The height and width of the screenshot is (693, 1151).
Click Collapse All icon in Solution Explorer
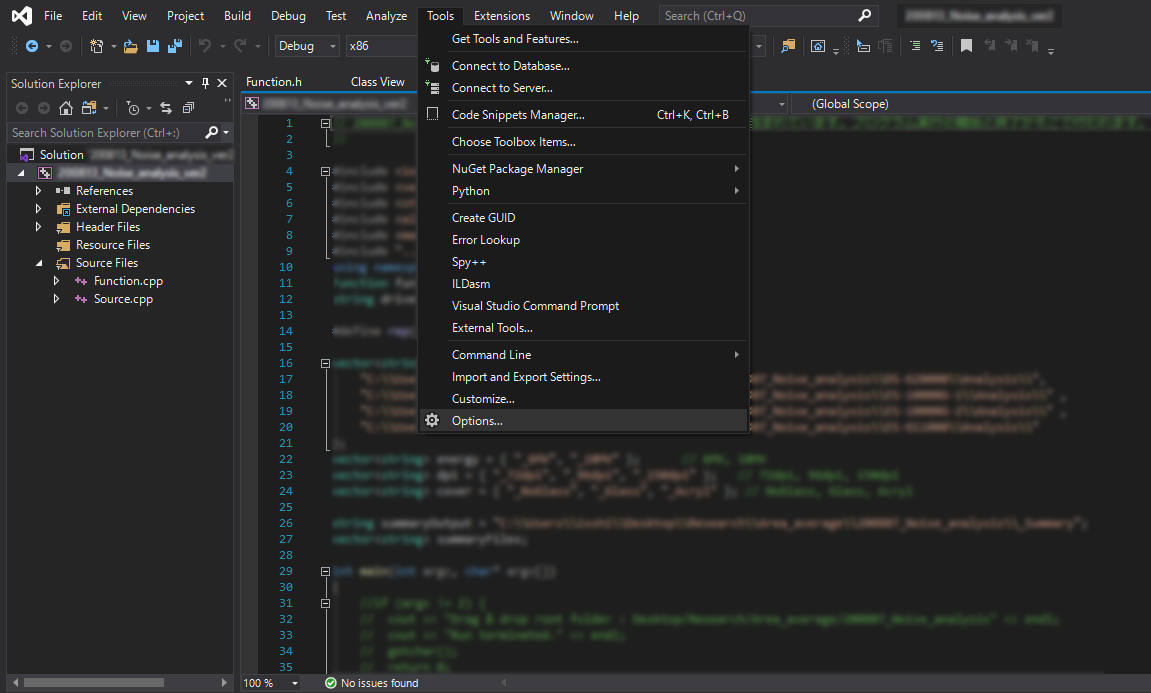point(188,108)
